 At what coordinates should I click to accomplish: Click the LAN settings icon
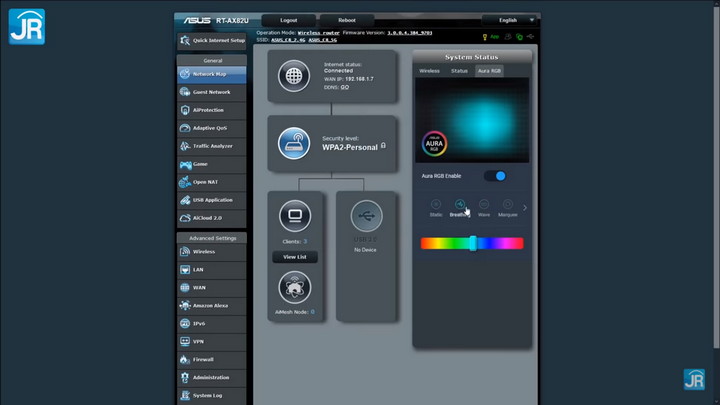tap(185, 270)
